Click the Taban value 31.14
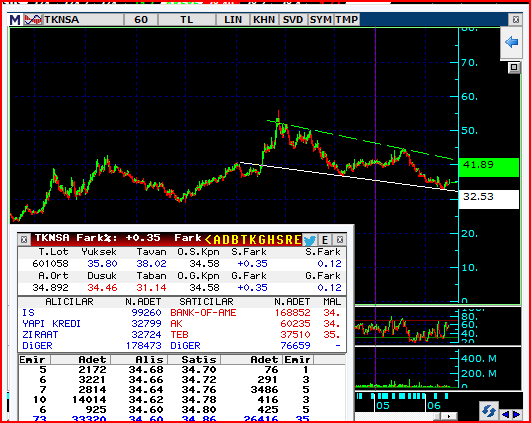This screenshot has height=423, width=531. click(x=151, y=288)
